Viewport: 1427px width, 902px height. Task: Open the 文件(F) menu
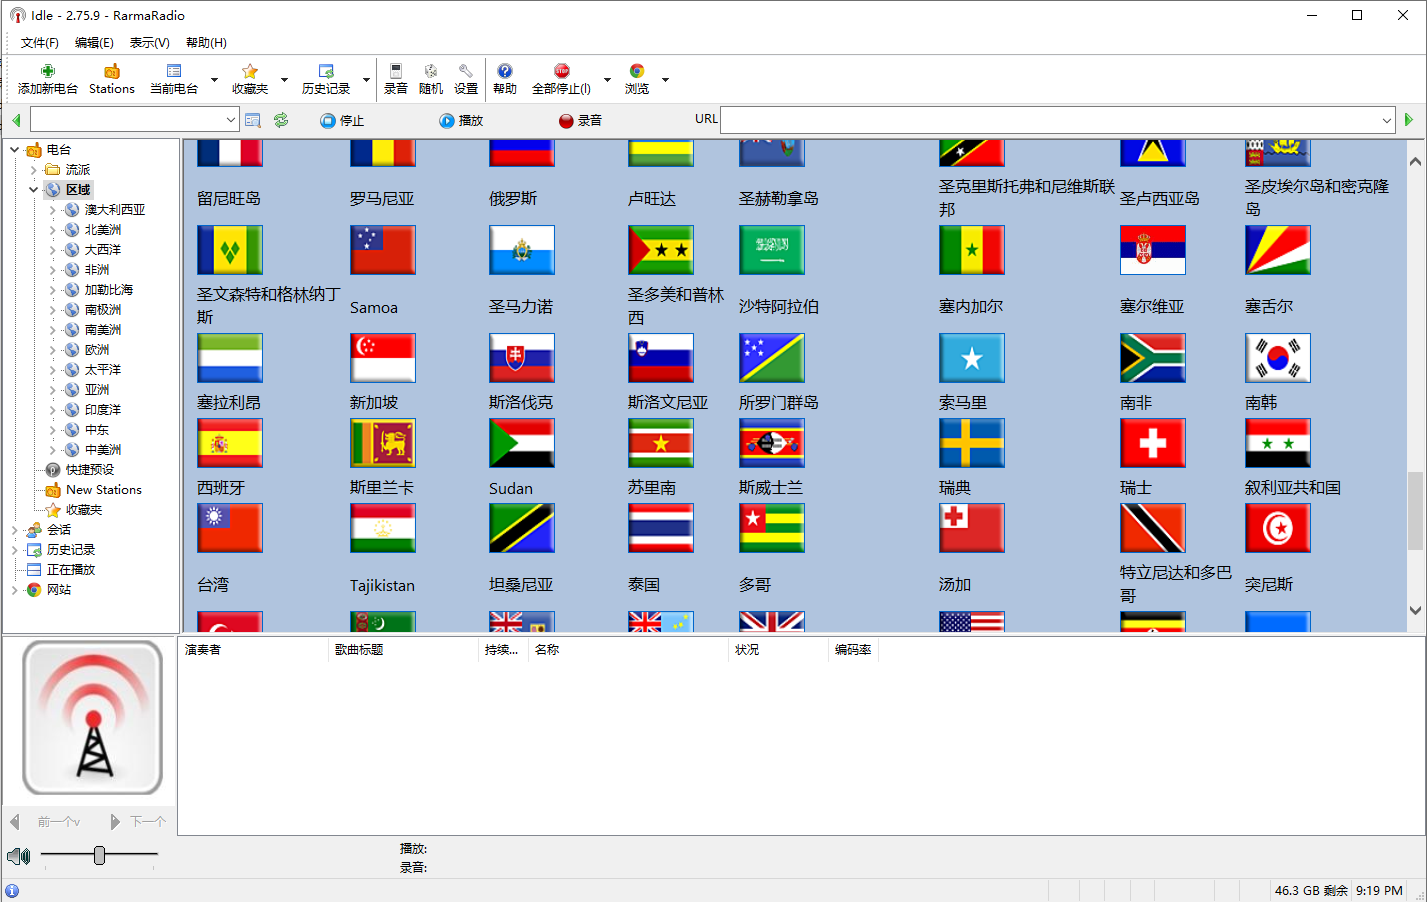(x=40, y=43)
